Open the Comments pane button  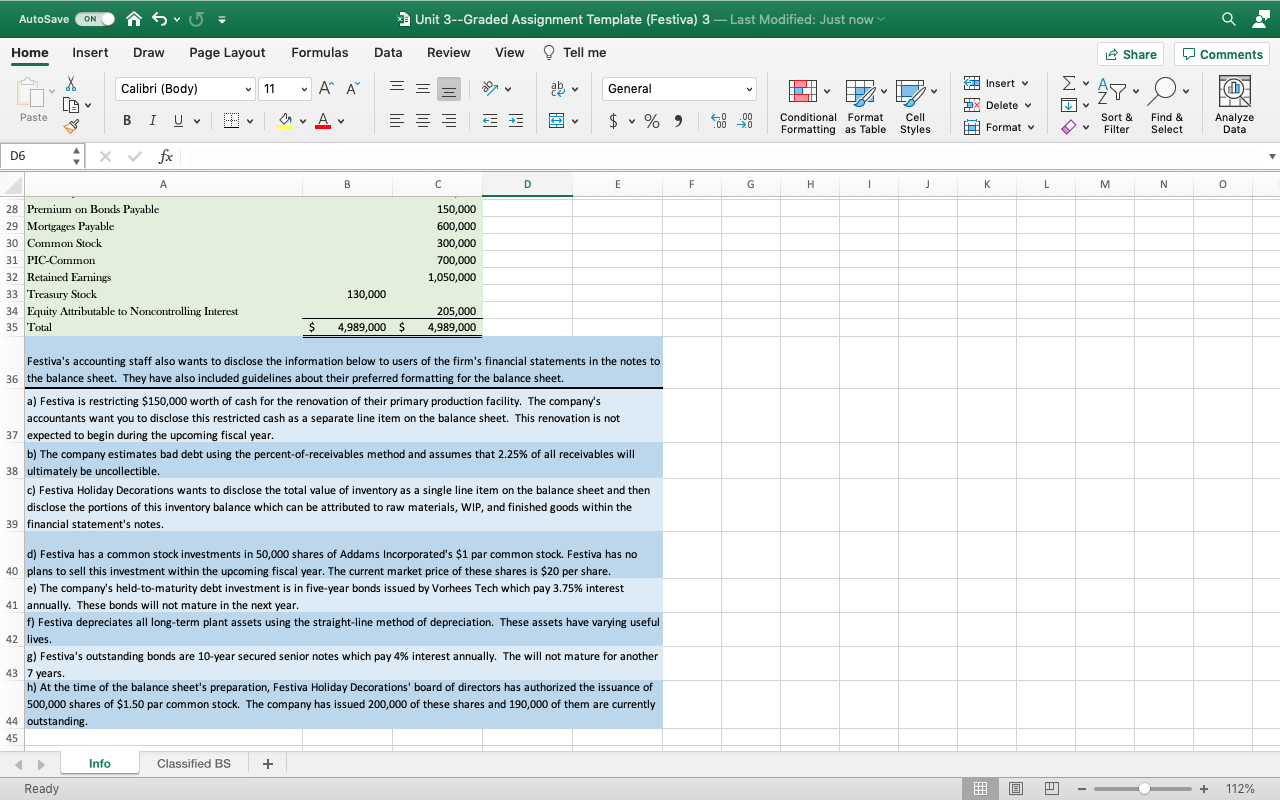(1221, 54)
